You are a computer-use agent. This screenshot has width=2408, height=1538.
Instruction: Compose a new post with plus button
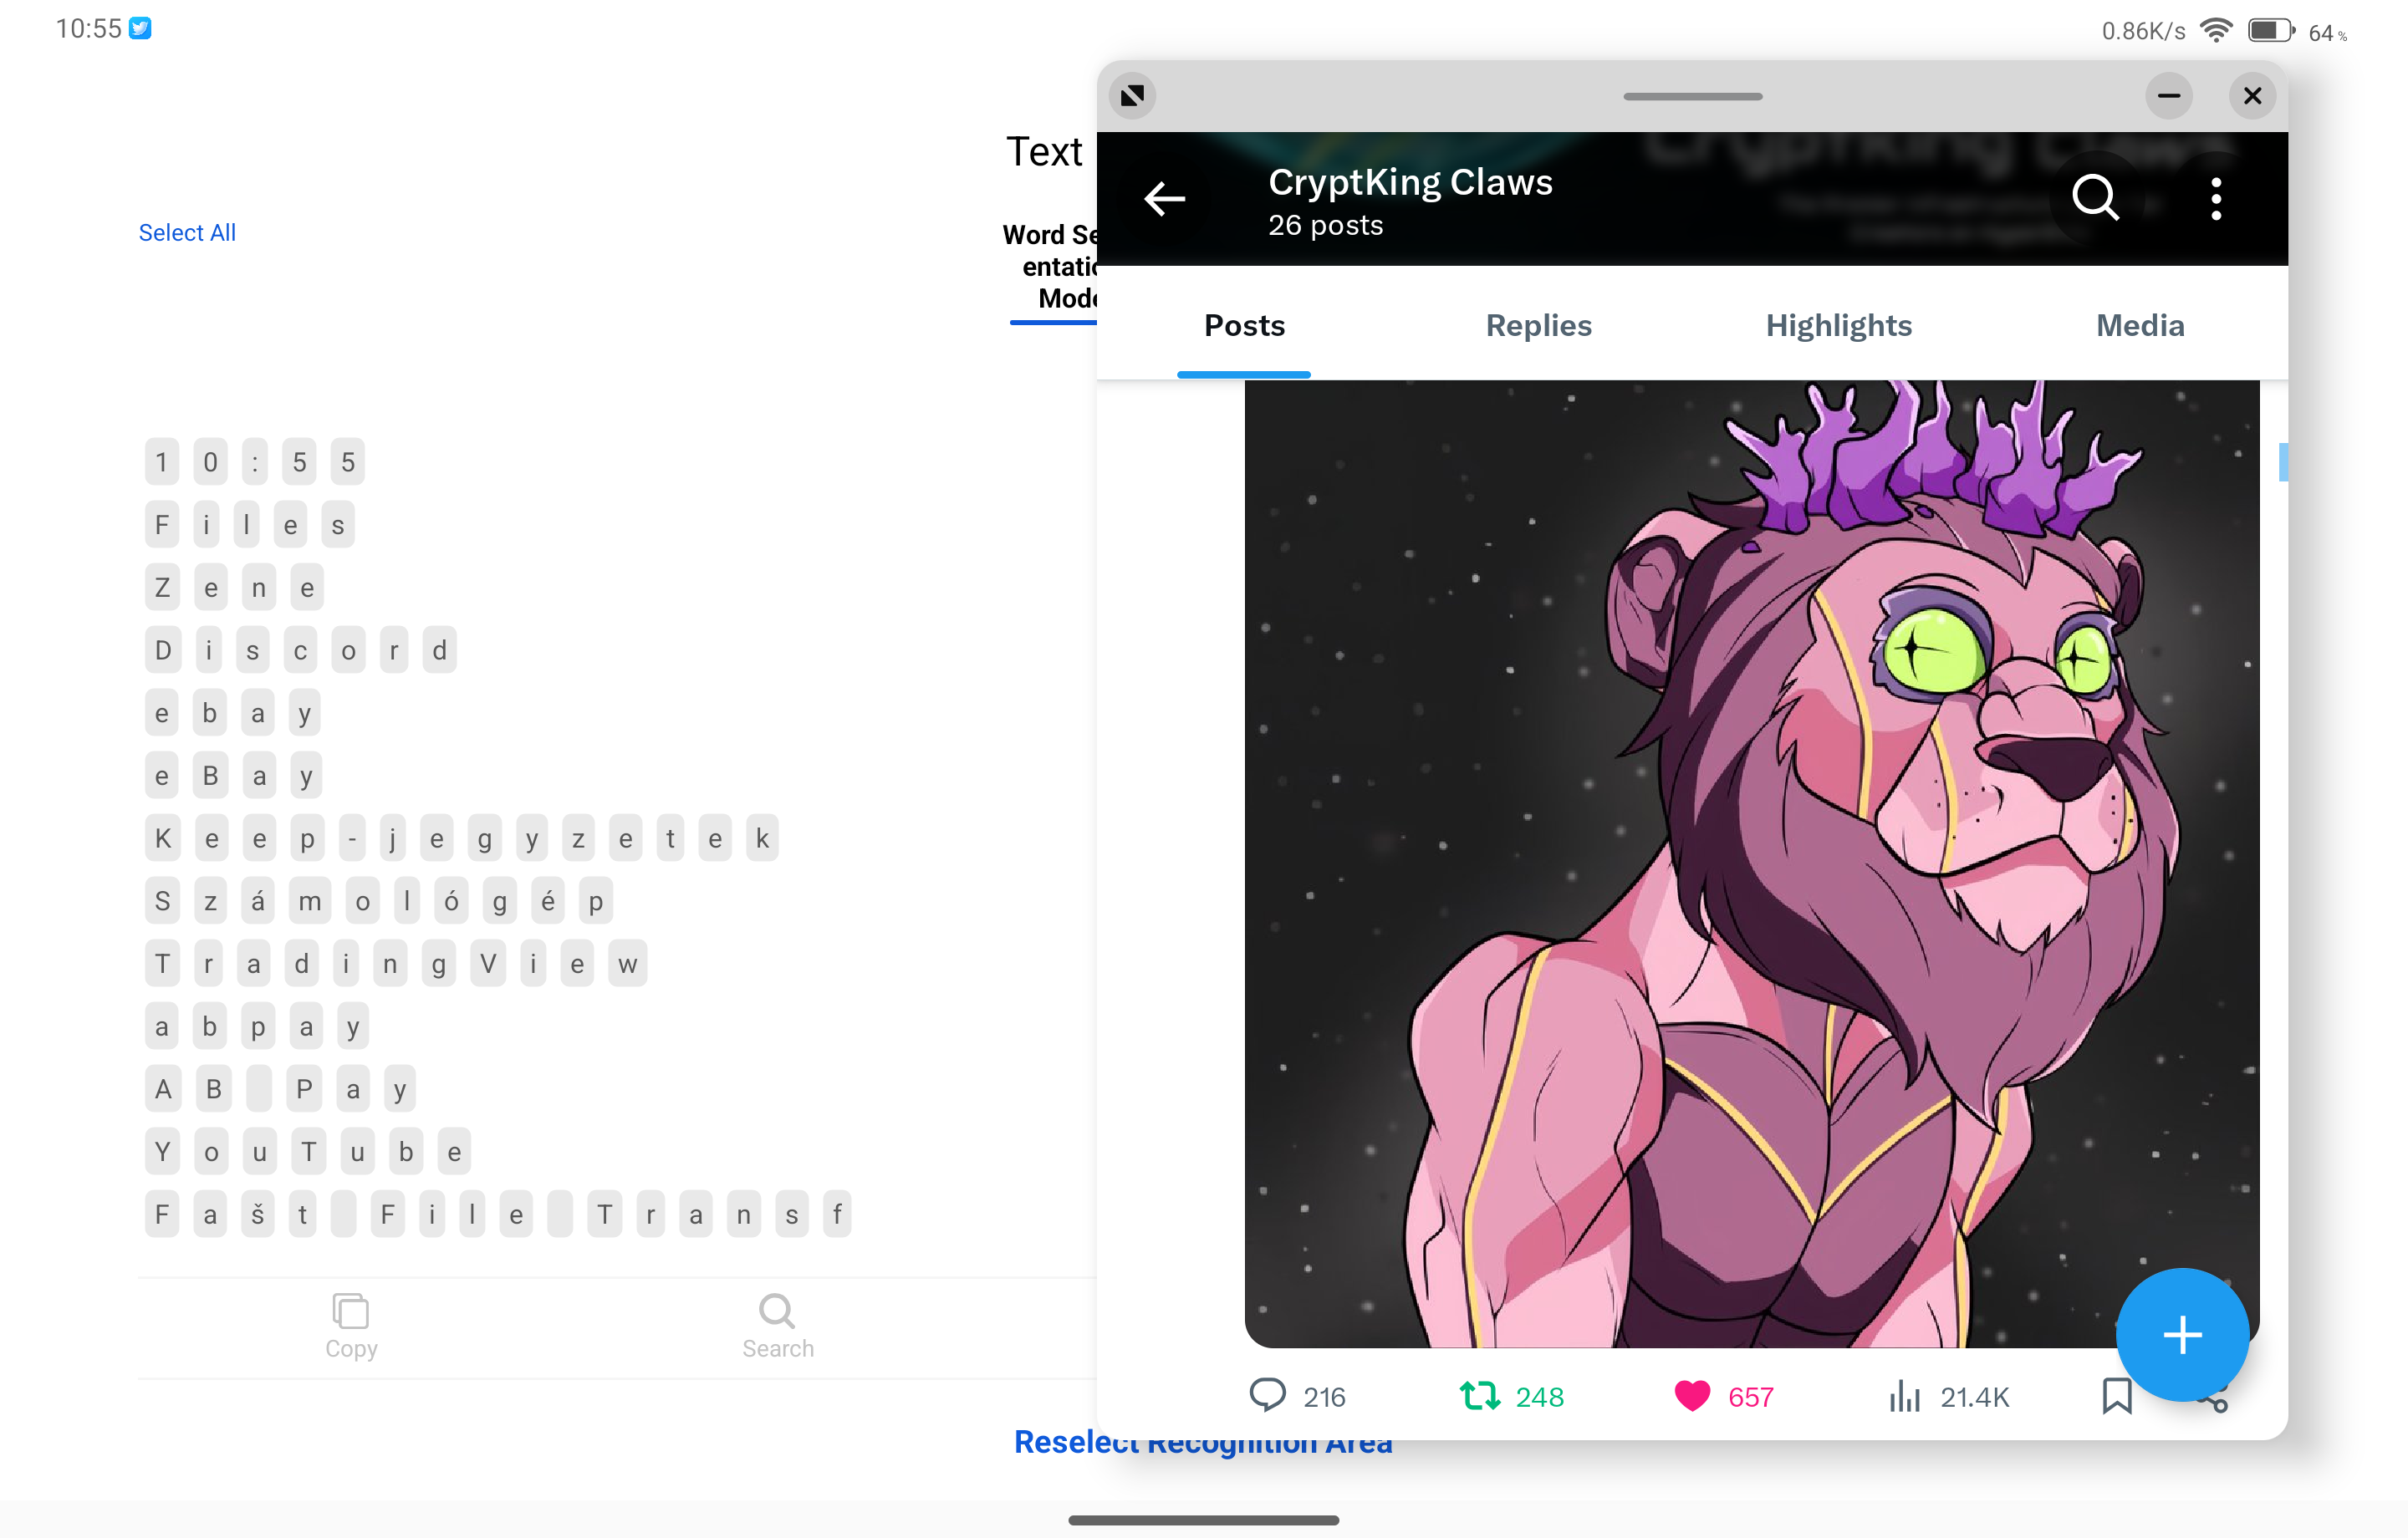tap(2182, 1334)
